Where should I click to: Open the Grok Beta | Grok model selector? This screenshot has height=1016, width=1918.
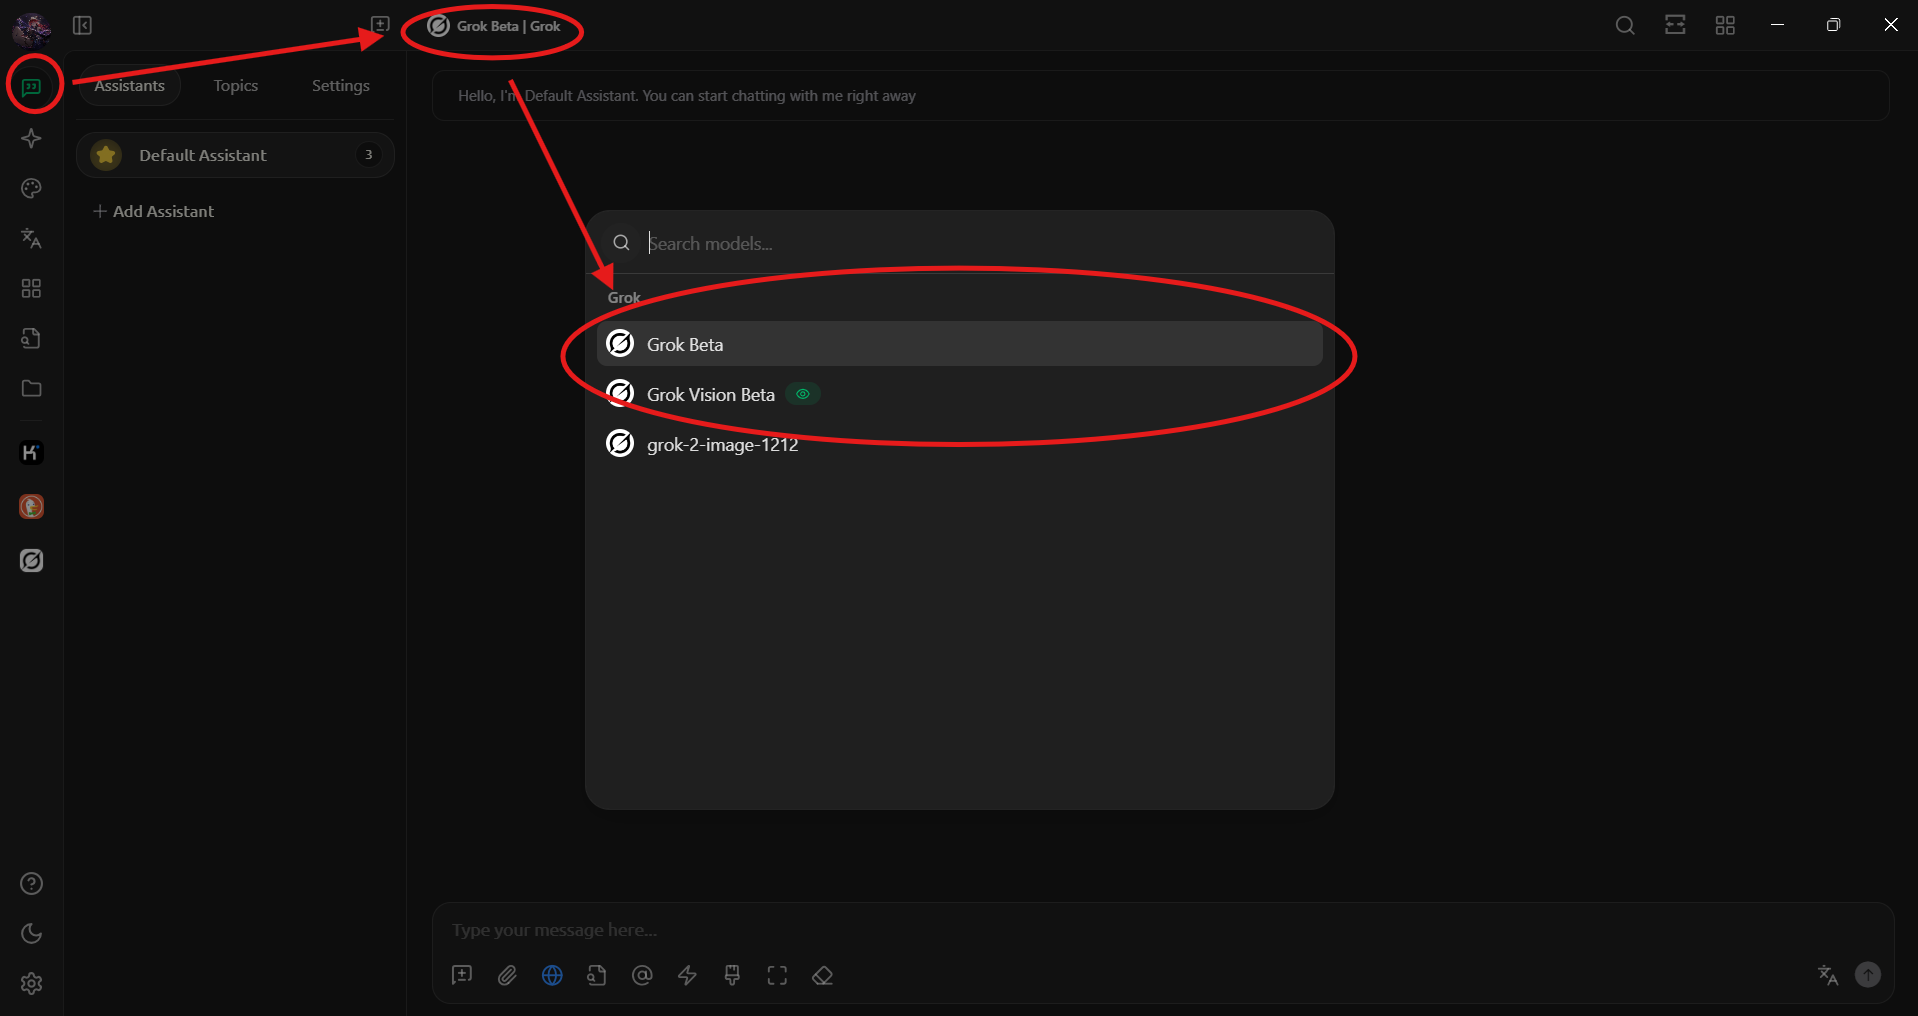point(494,26)
